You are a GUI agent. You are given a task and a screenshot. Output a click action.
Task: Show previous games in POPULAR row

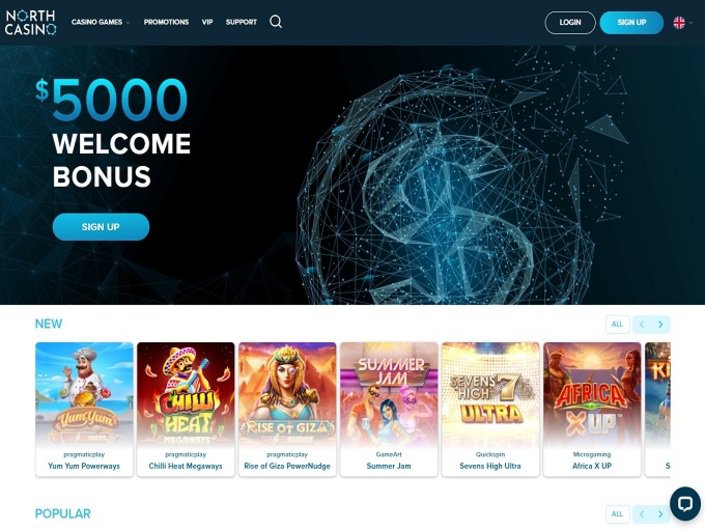642,514
